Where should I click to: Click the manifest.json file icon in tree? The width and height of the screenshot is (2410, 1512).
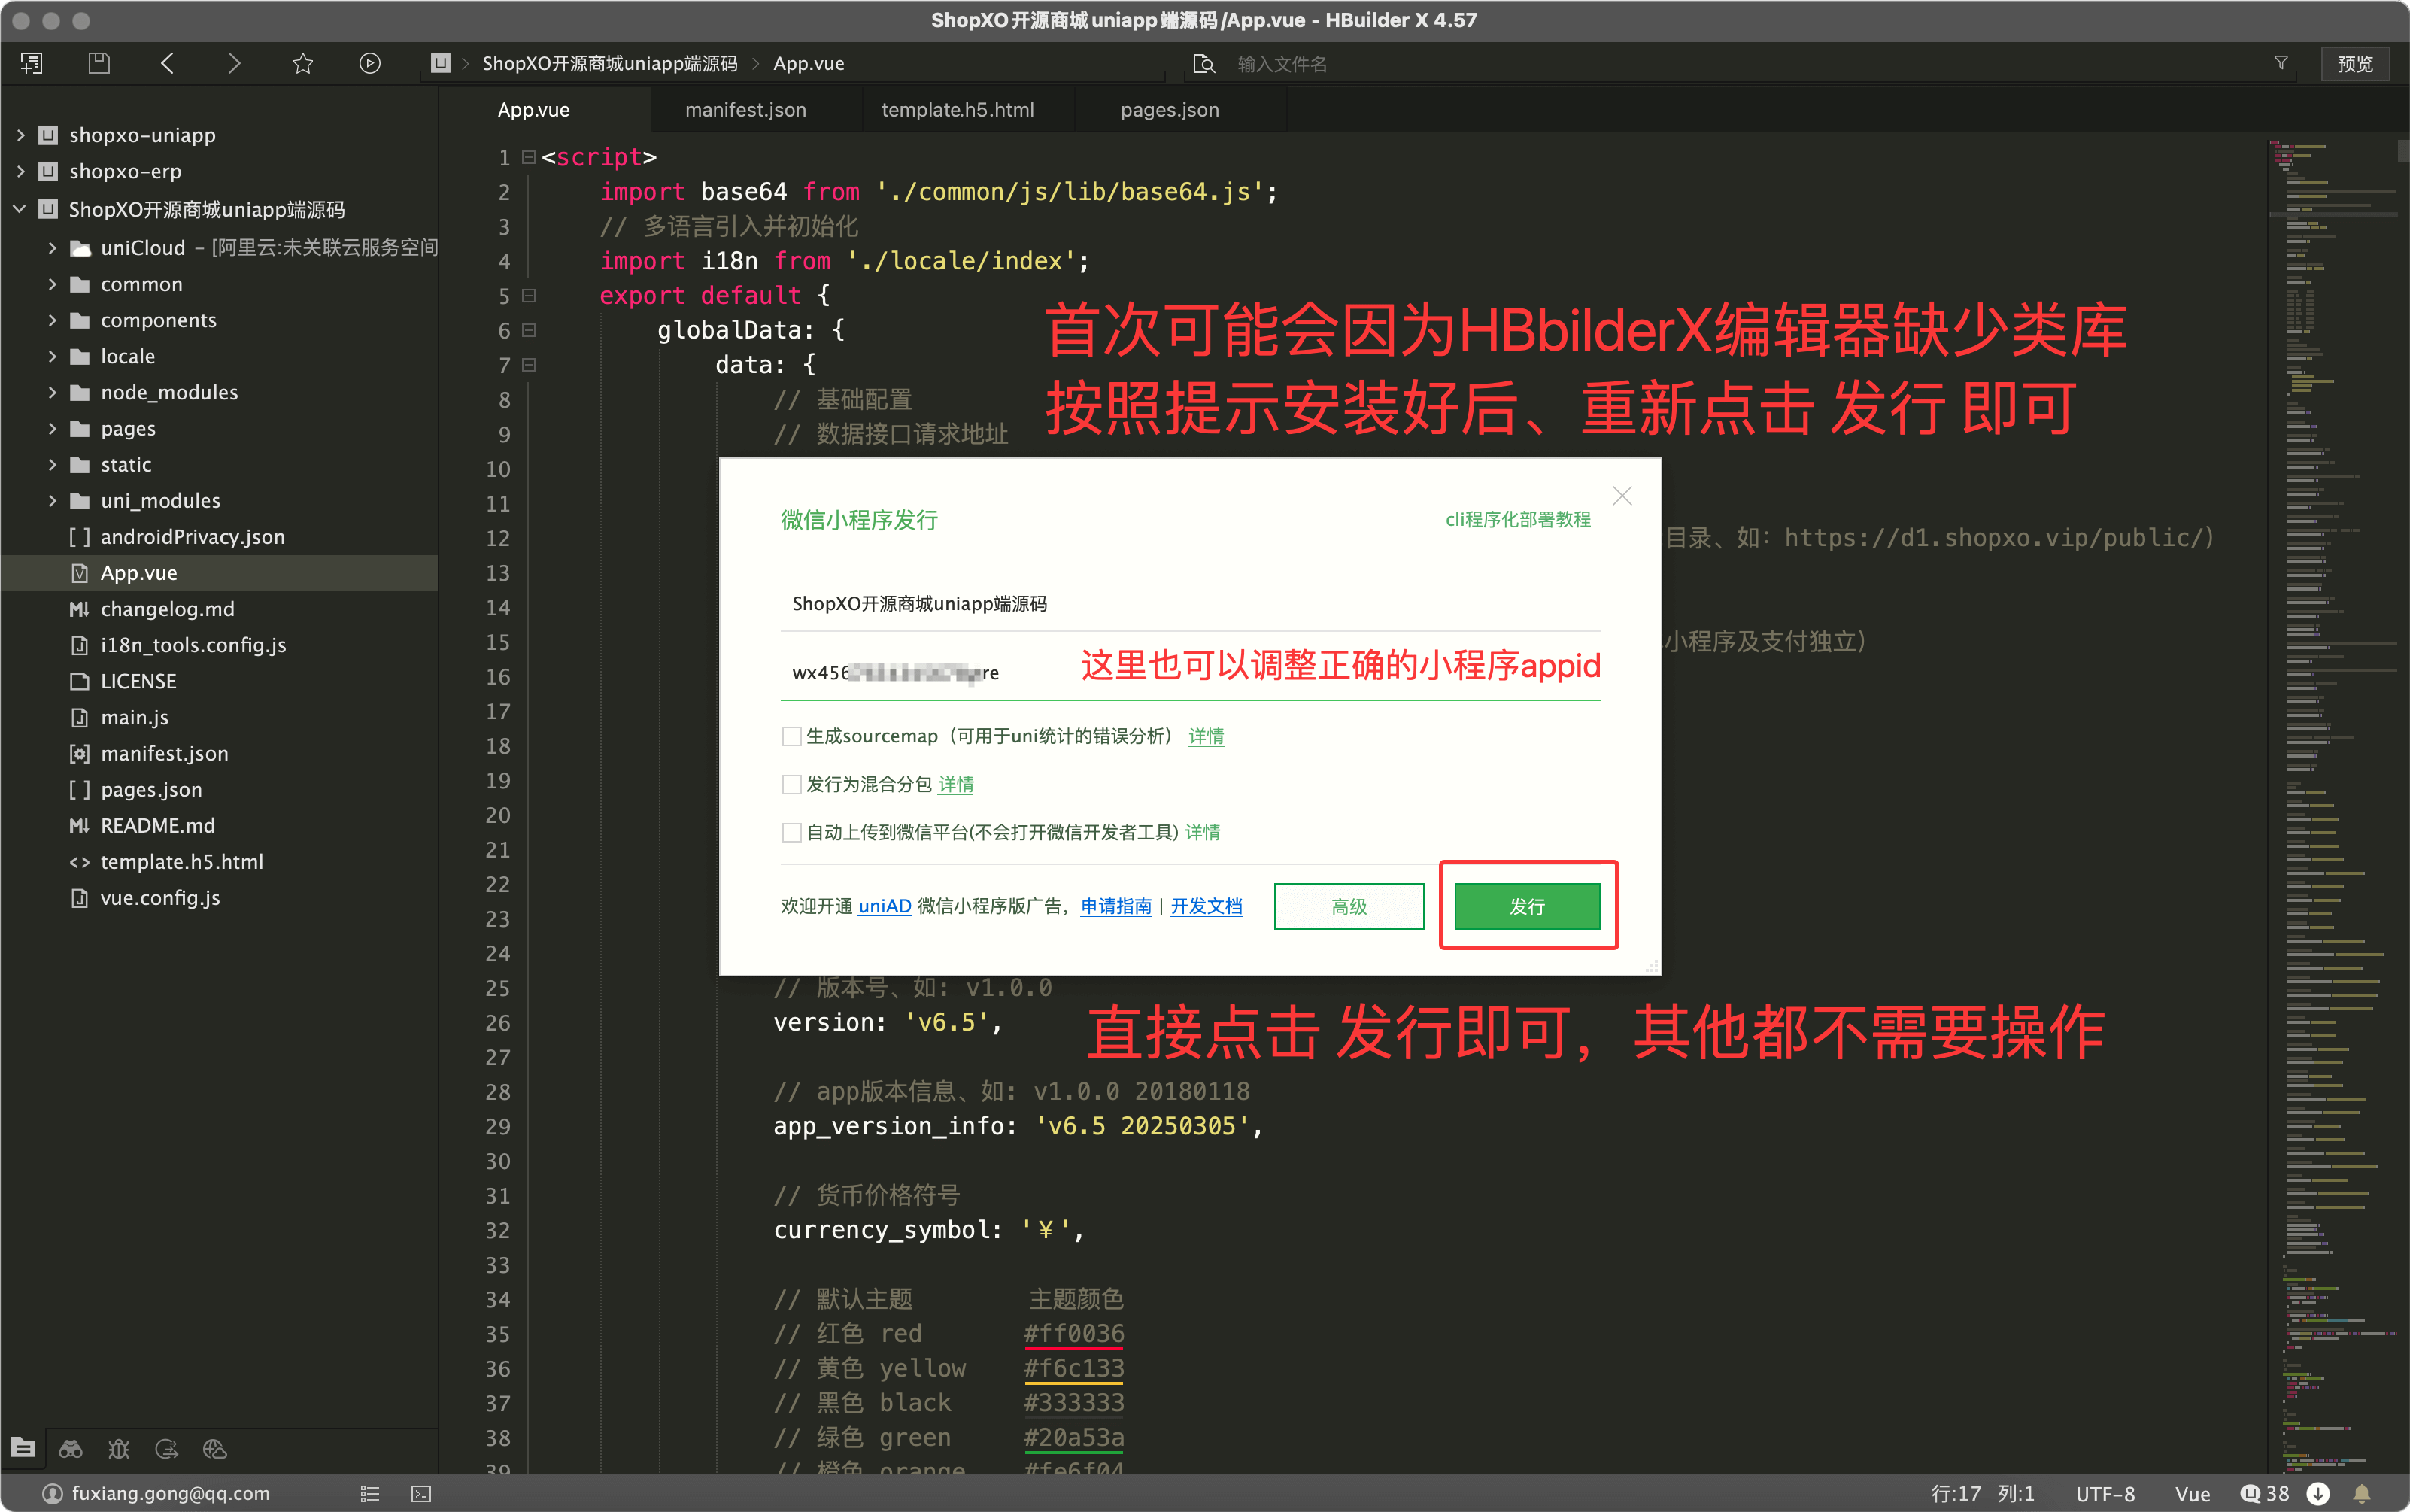point(80,753)
